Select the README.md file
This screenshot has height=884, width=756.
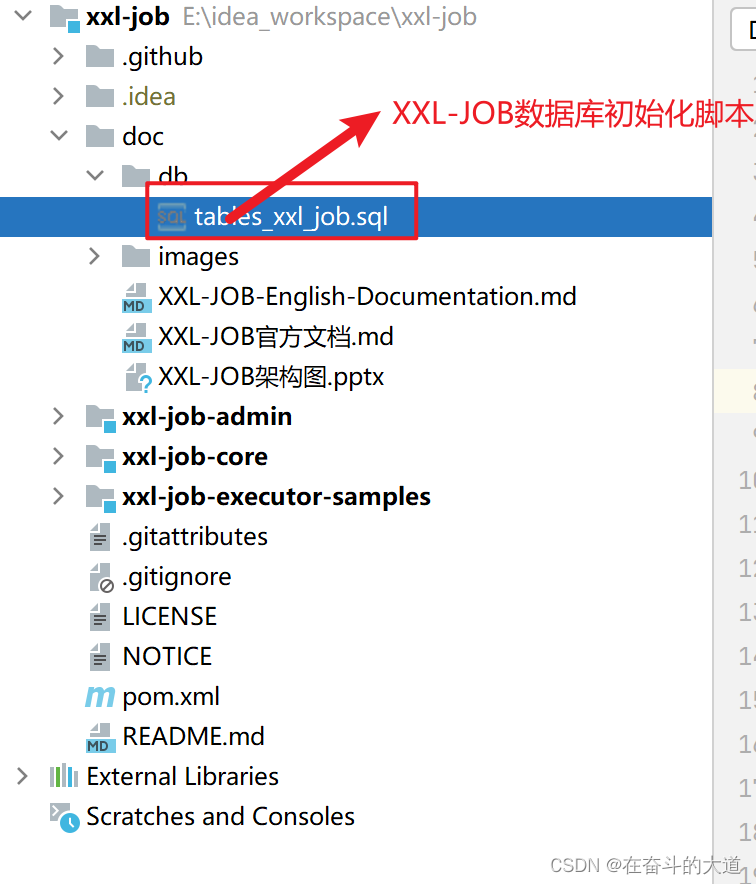pos(193,737)
